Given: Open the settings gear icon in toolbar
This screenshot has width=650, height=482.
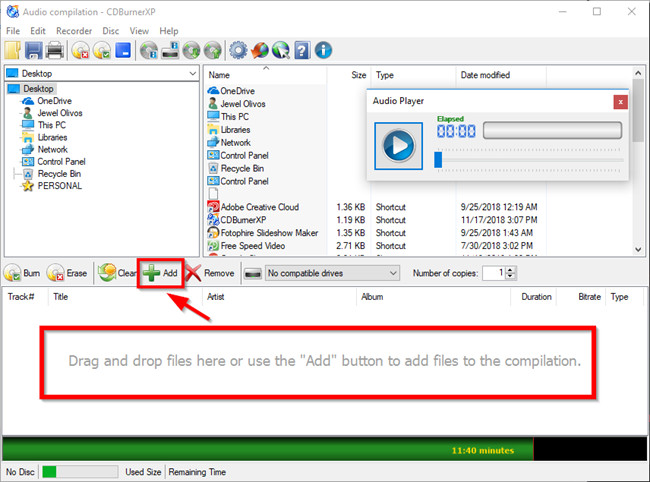Looking at the screenshot, I should 238,50.
